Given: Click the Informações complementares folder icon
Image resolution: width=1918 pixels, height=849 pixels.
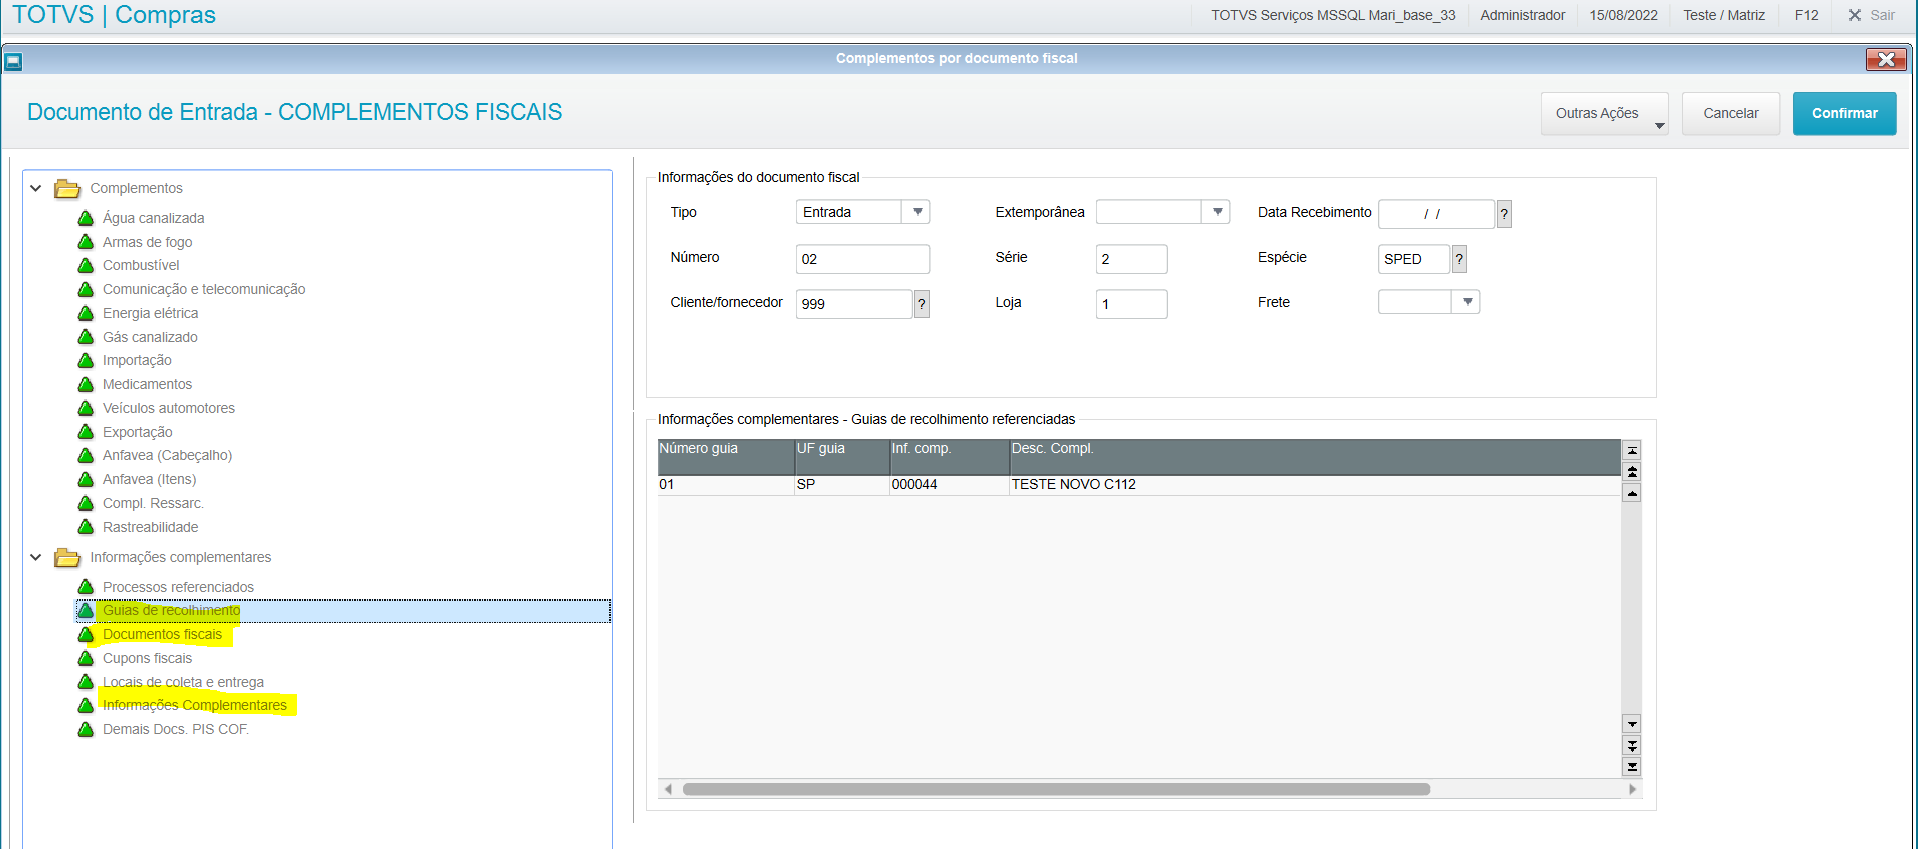Looking at the screenshot, I should [x=67, y=557].
